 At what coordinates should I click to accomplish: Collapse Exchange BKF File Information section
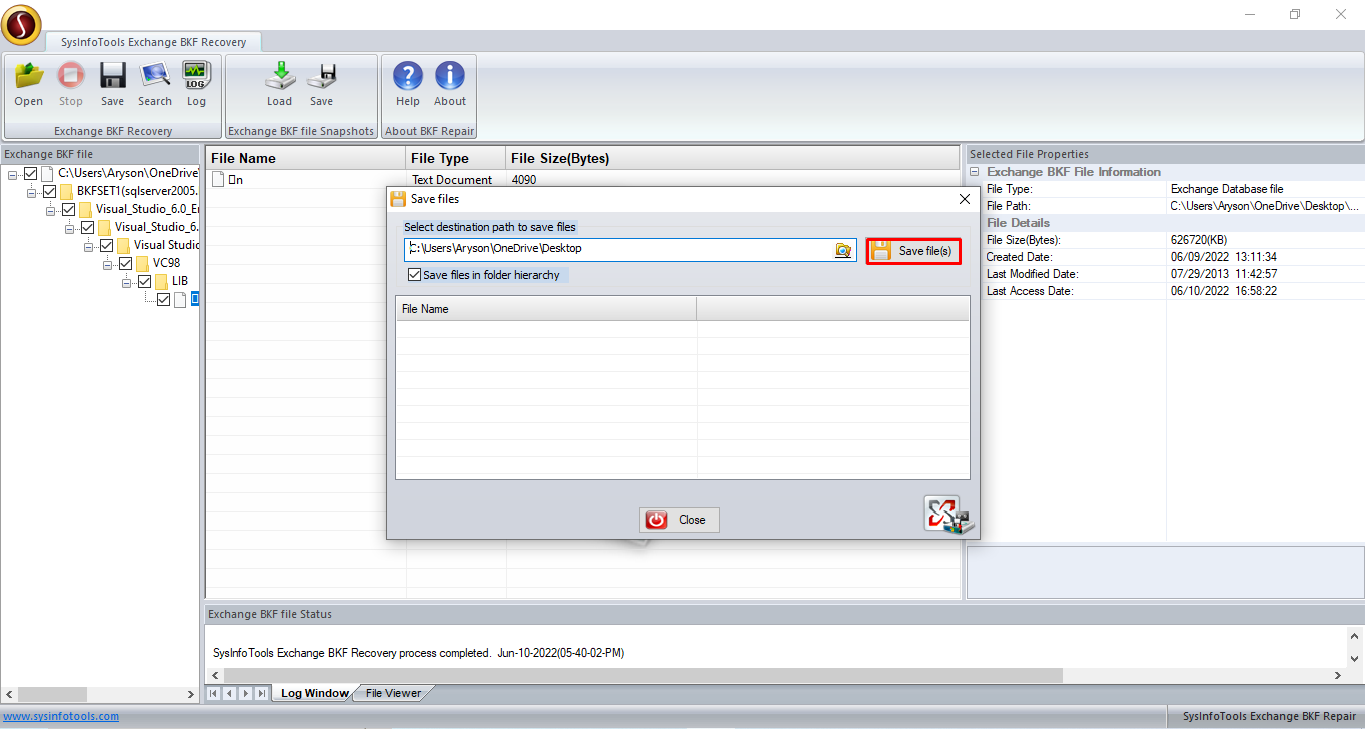975,172
